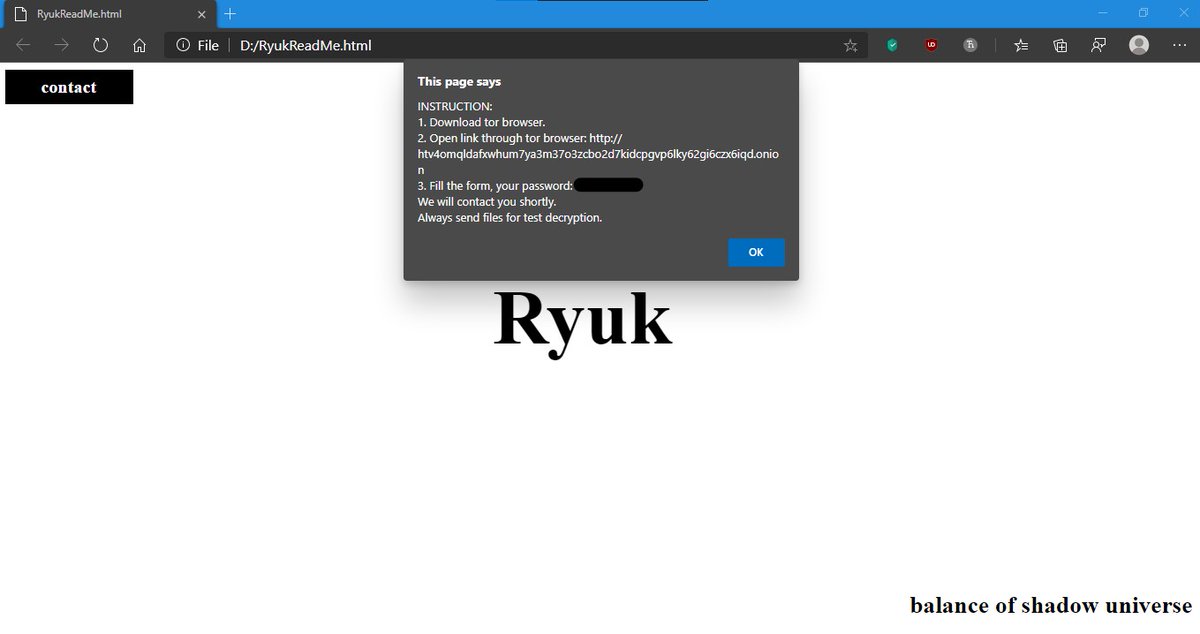Open Settings and more menu (three dots)
The height and width of the screenshot is (634, 1200).
pos(1178,45)
